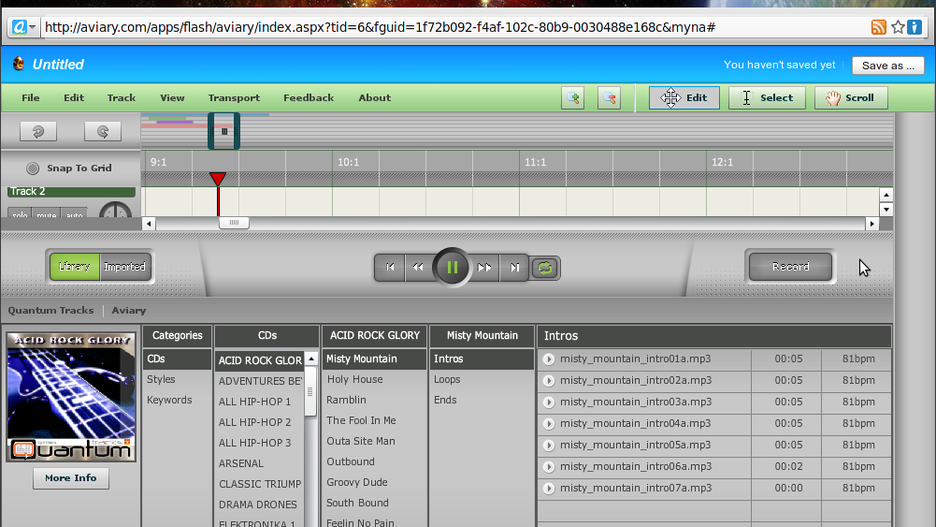This screenshot has width=936, height=527.
Task: Preview misty_mountain_intro07a.mp3 play icon
Action: (x=549, y=488)
